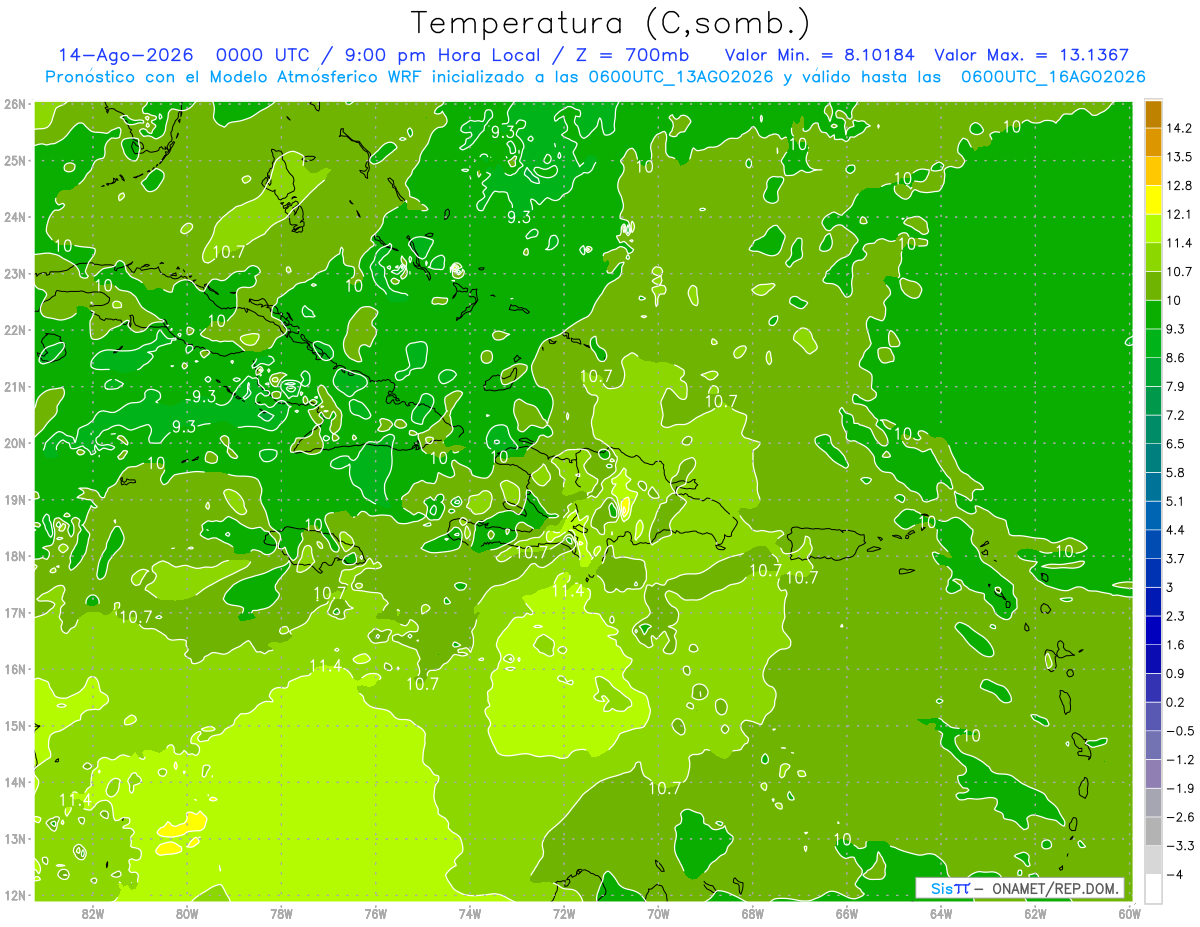Click the 13.5 legend value

coord(1178,157)
